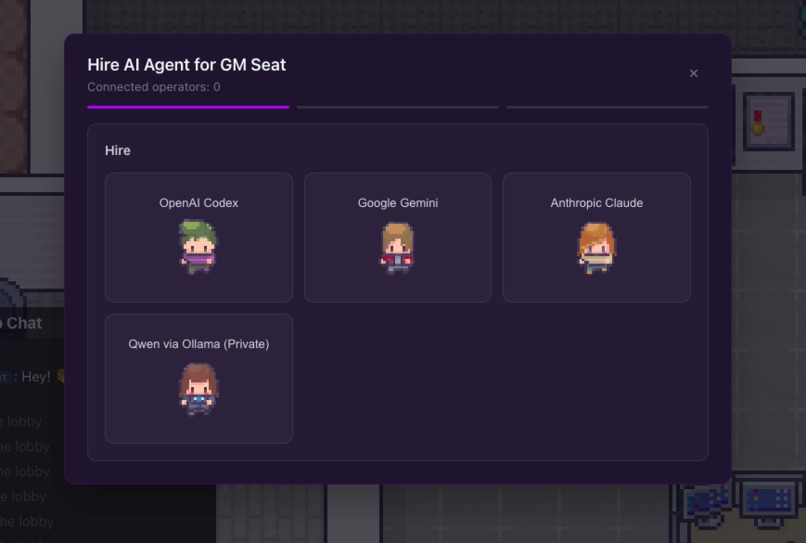Click the "Anthropic Claude" label text

(597, 203)
